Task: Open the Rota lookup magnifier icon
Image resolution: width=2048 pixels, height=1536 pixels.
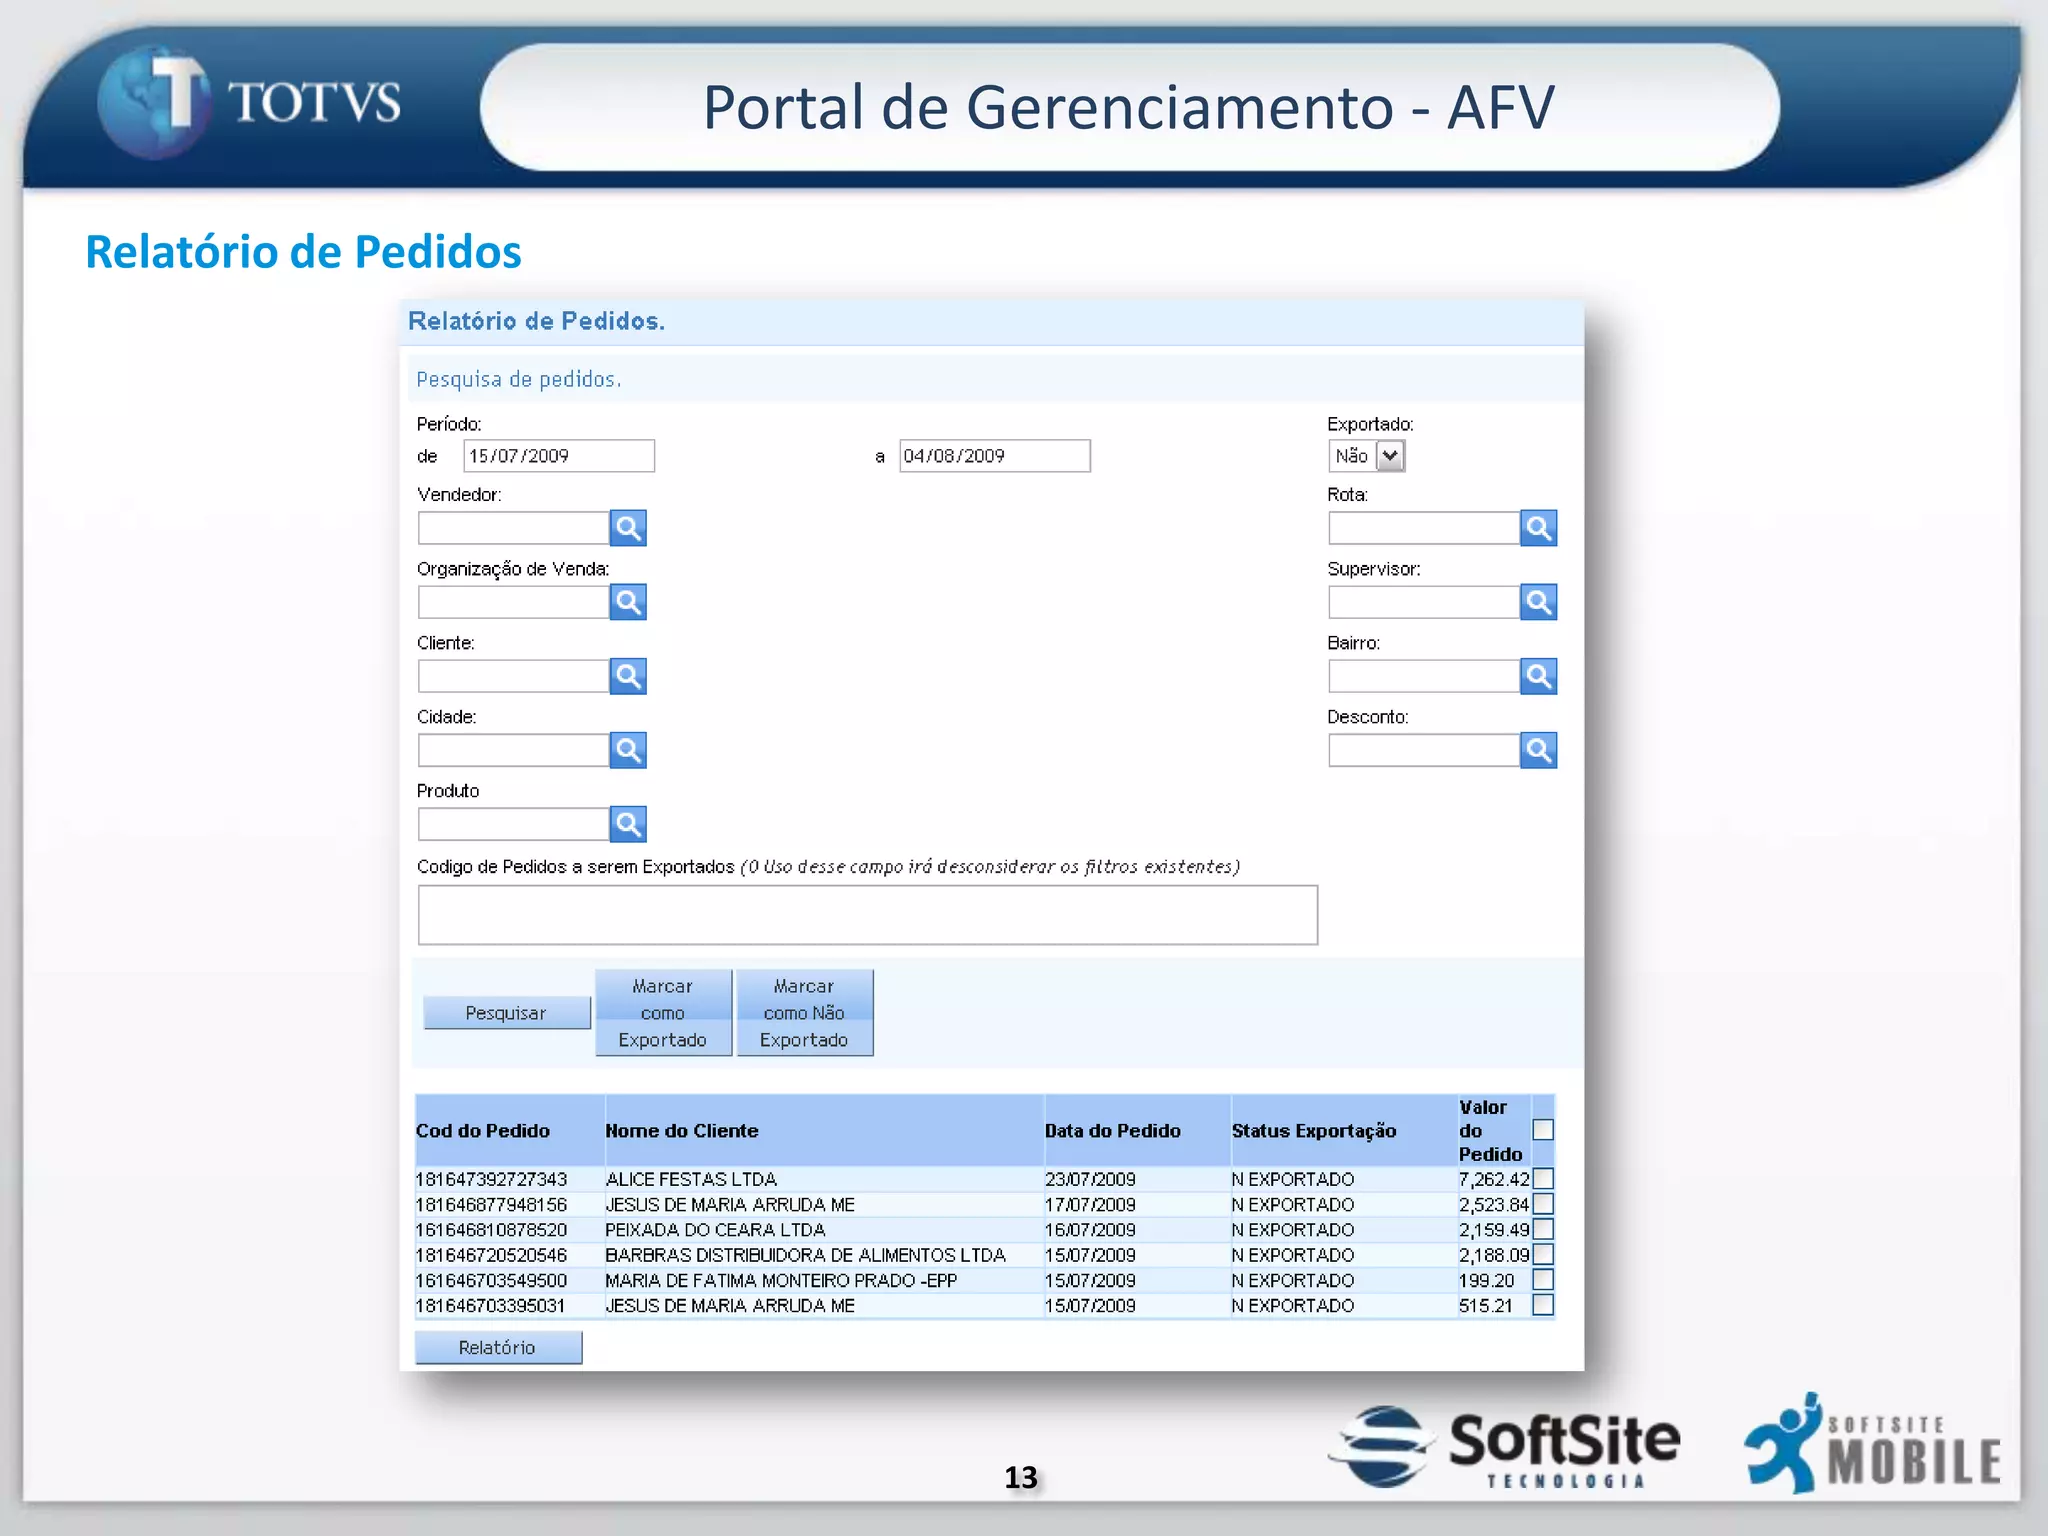Action: [x=1538, y=528]
